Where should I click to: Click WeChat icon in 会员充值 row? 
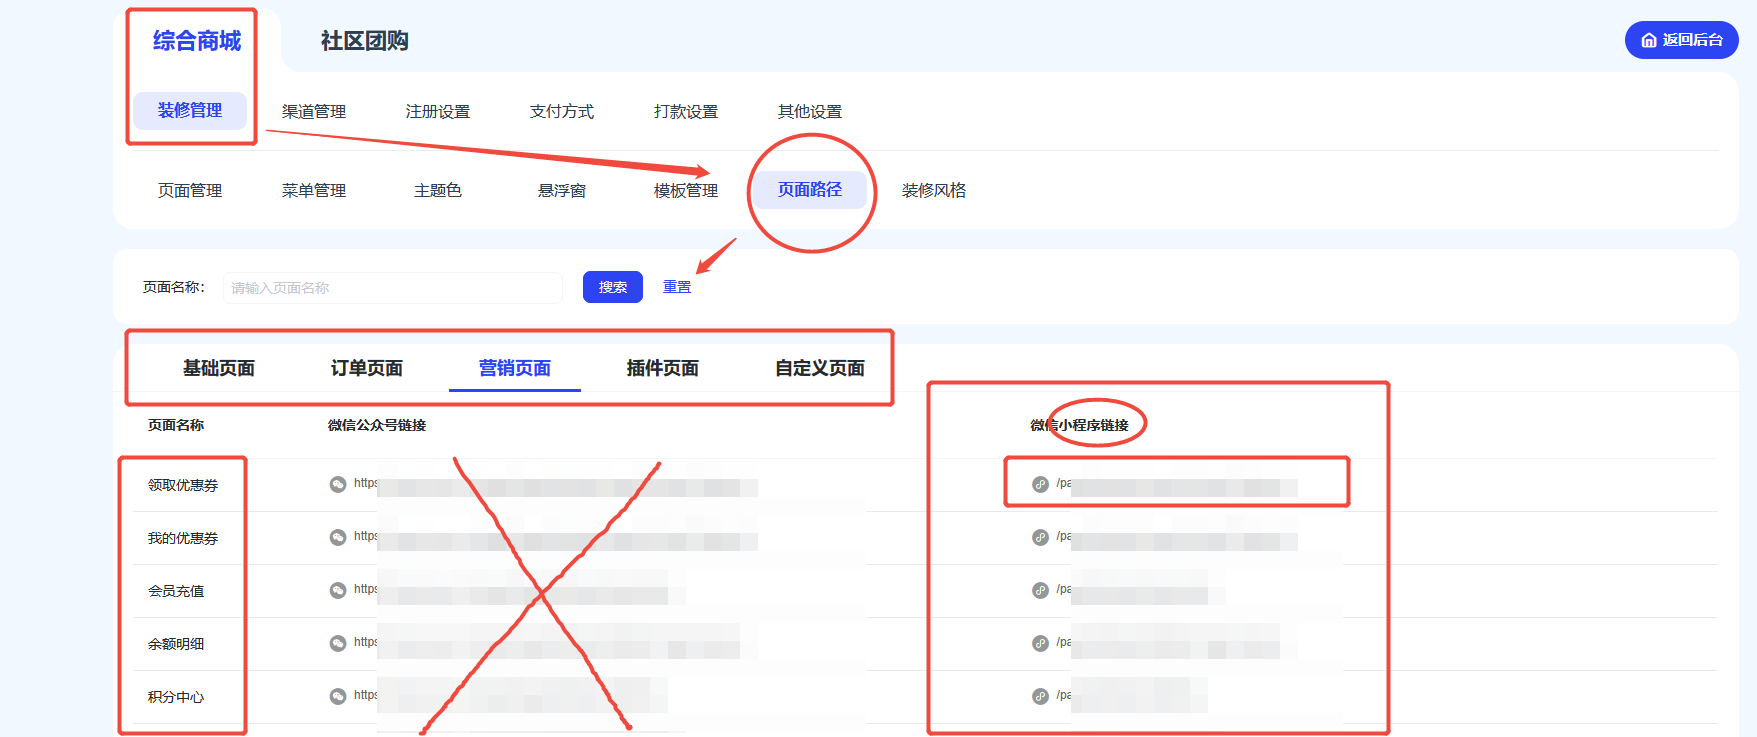[338, 591]
